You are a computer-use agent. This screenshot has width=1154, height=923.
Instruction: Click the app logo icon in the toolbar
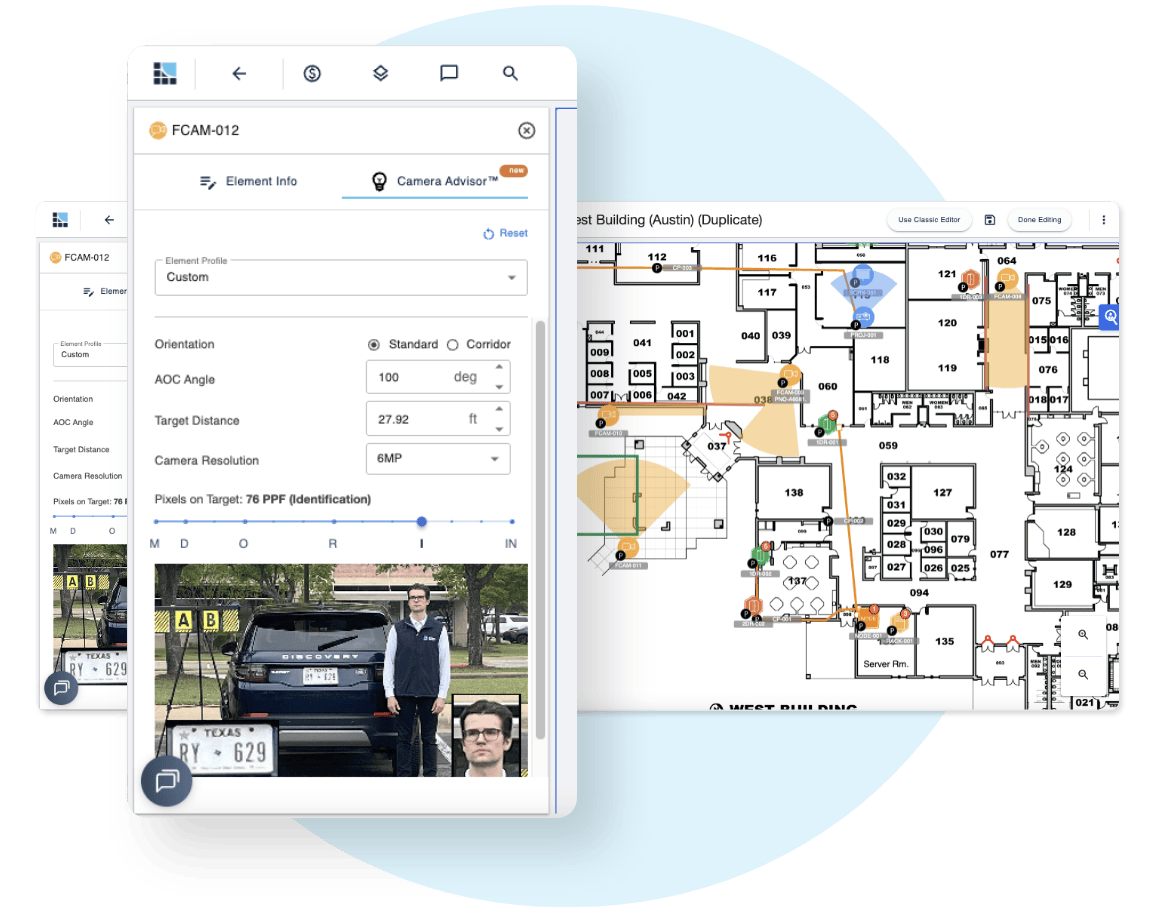pyautogui.click(x=165, y=73)
